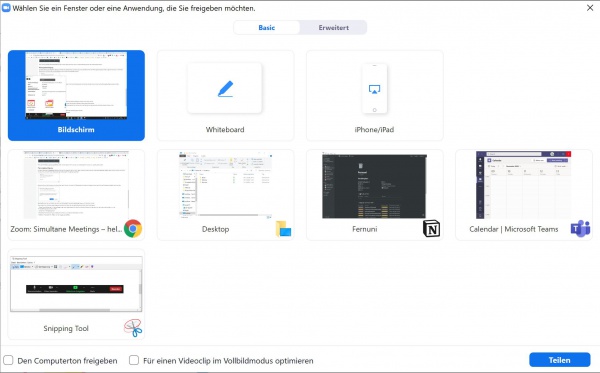Viewport: 600px width, 373px height.
Task: Select the Fernuni window thumbnail
Action: (x=375, y=195)
